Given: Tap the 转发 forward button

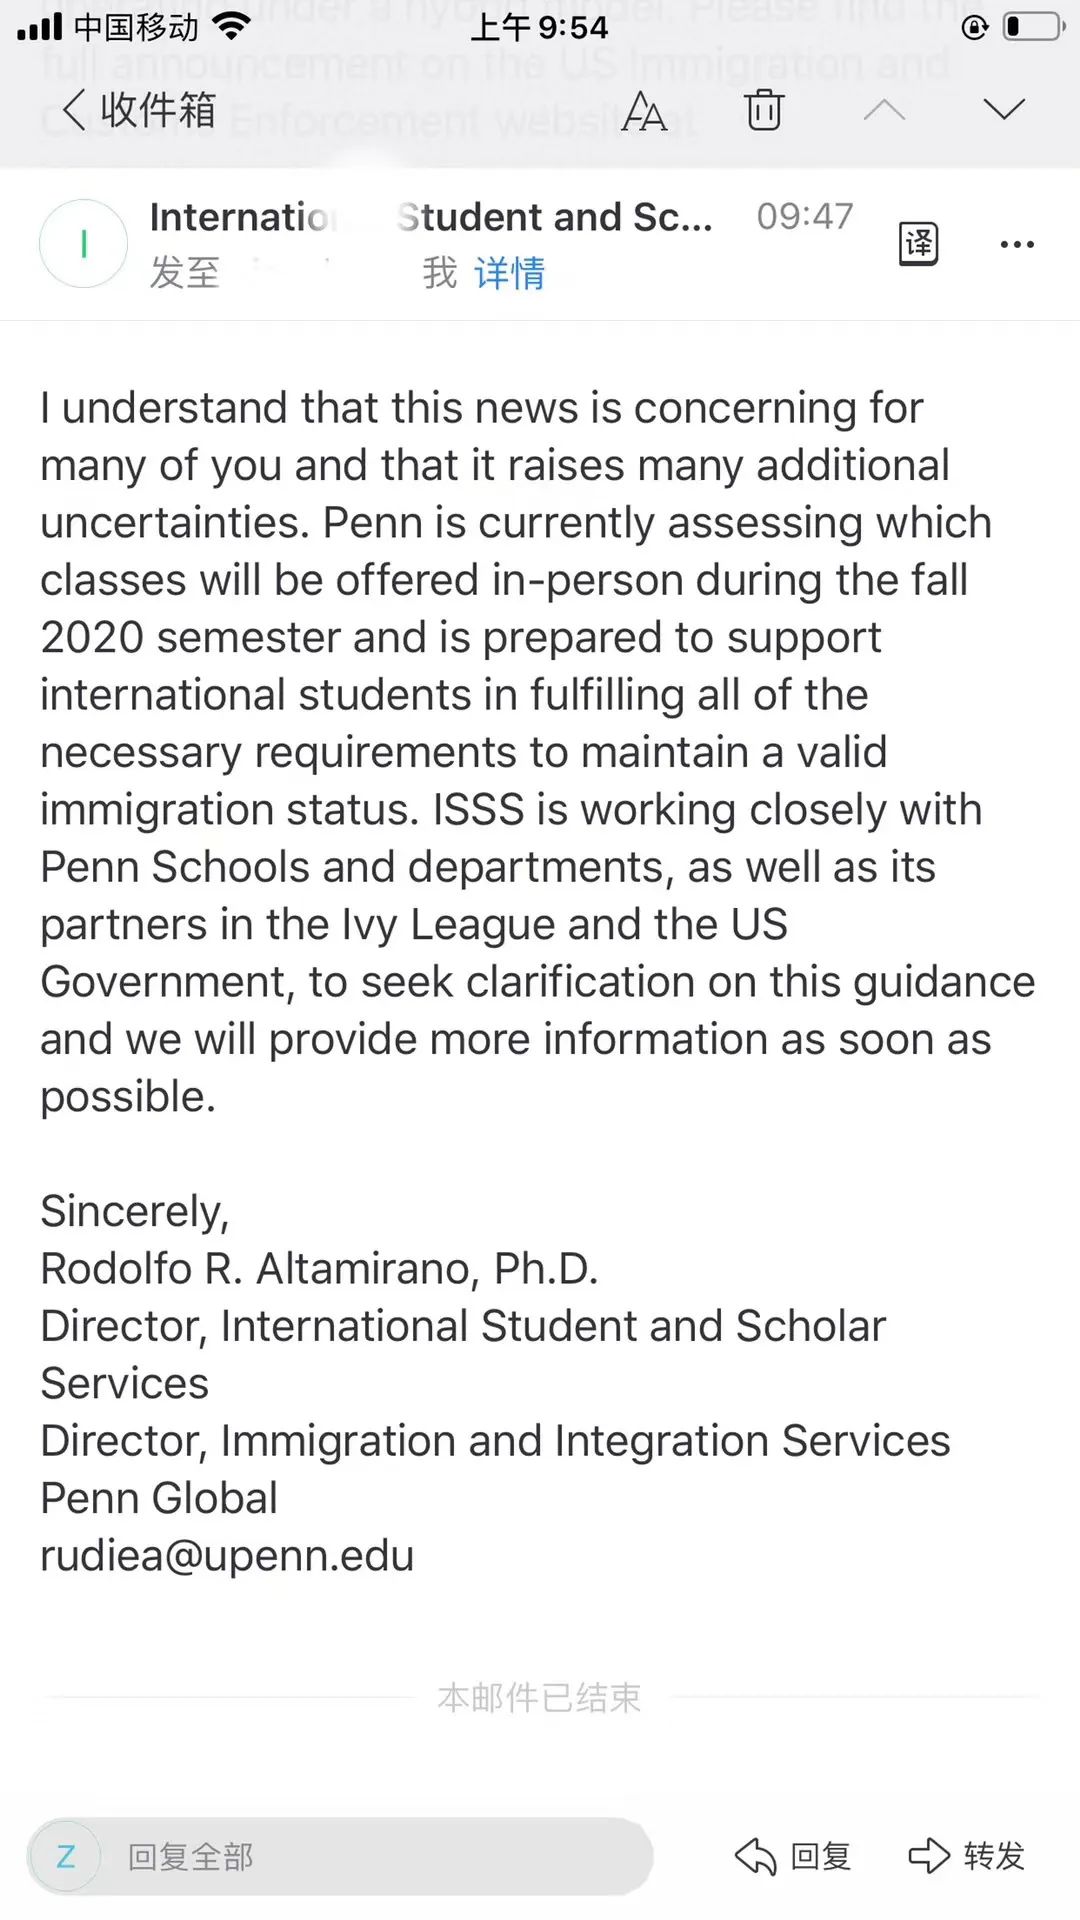Looking at the screenshot, I should coord(993,1856).
